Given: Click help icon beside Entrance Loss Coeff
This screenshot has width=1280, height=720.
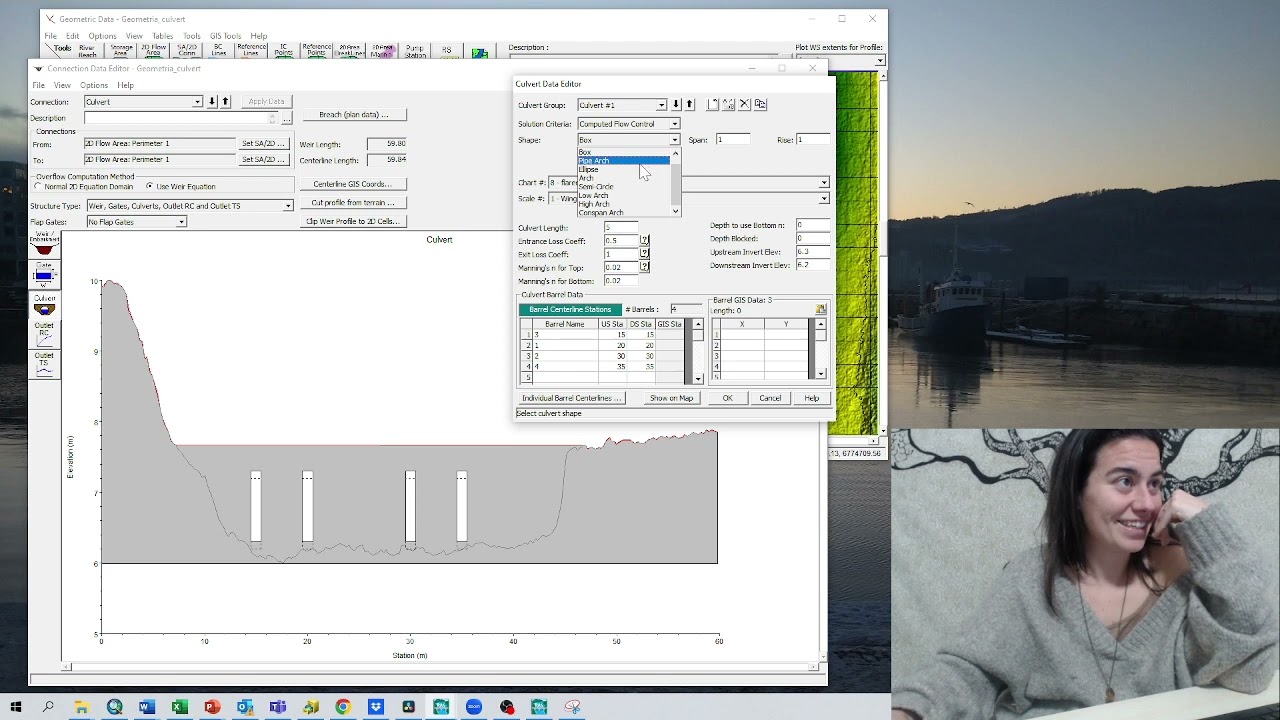Looking at the screenshot, I should pyautogui.click(x=644, y=241).
